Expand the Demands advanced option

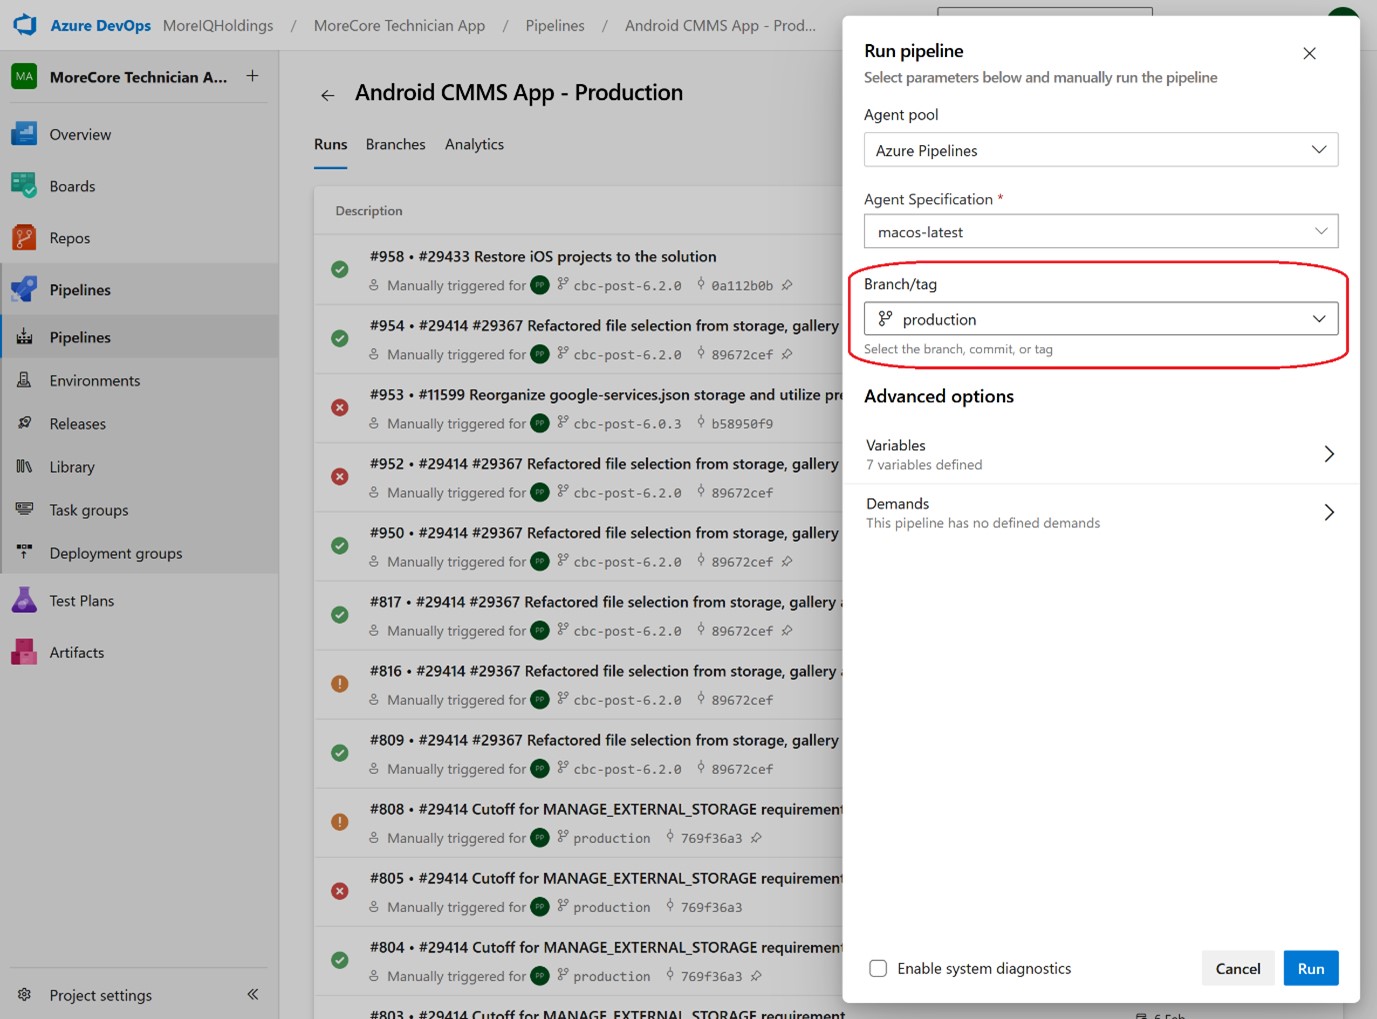(x=1100, y=512)
